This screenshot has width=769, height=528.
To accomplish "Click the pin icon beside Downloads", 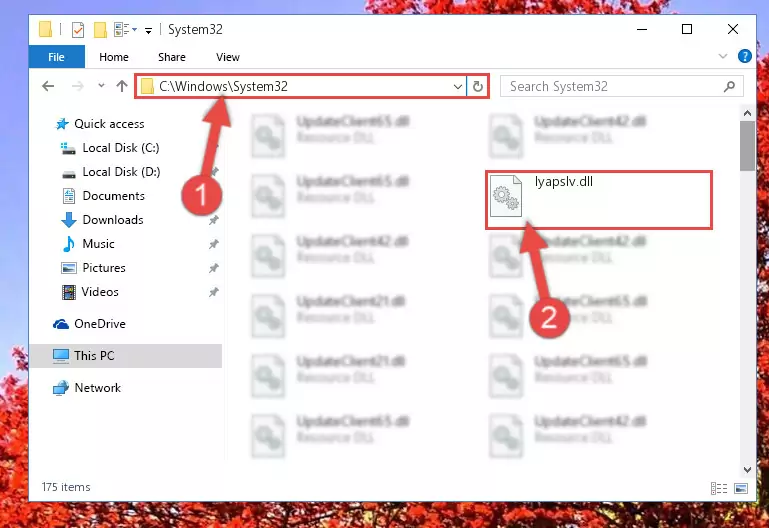I will click(x=213, y=220).
